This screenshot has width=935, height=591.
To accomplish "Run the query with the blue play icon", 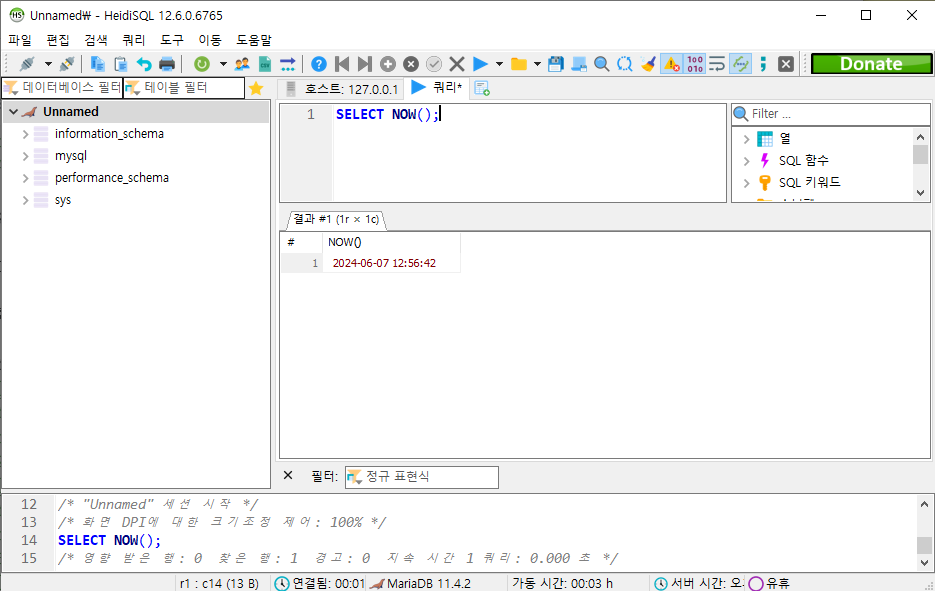I will tap(480, 64).
